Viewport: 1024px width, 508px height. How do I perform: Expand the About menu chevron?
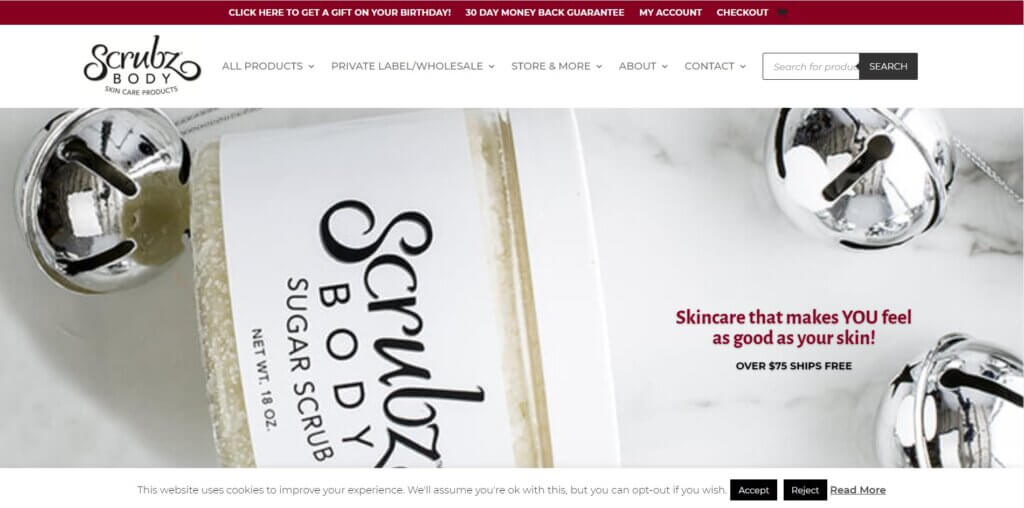pos(665,67)
